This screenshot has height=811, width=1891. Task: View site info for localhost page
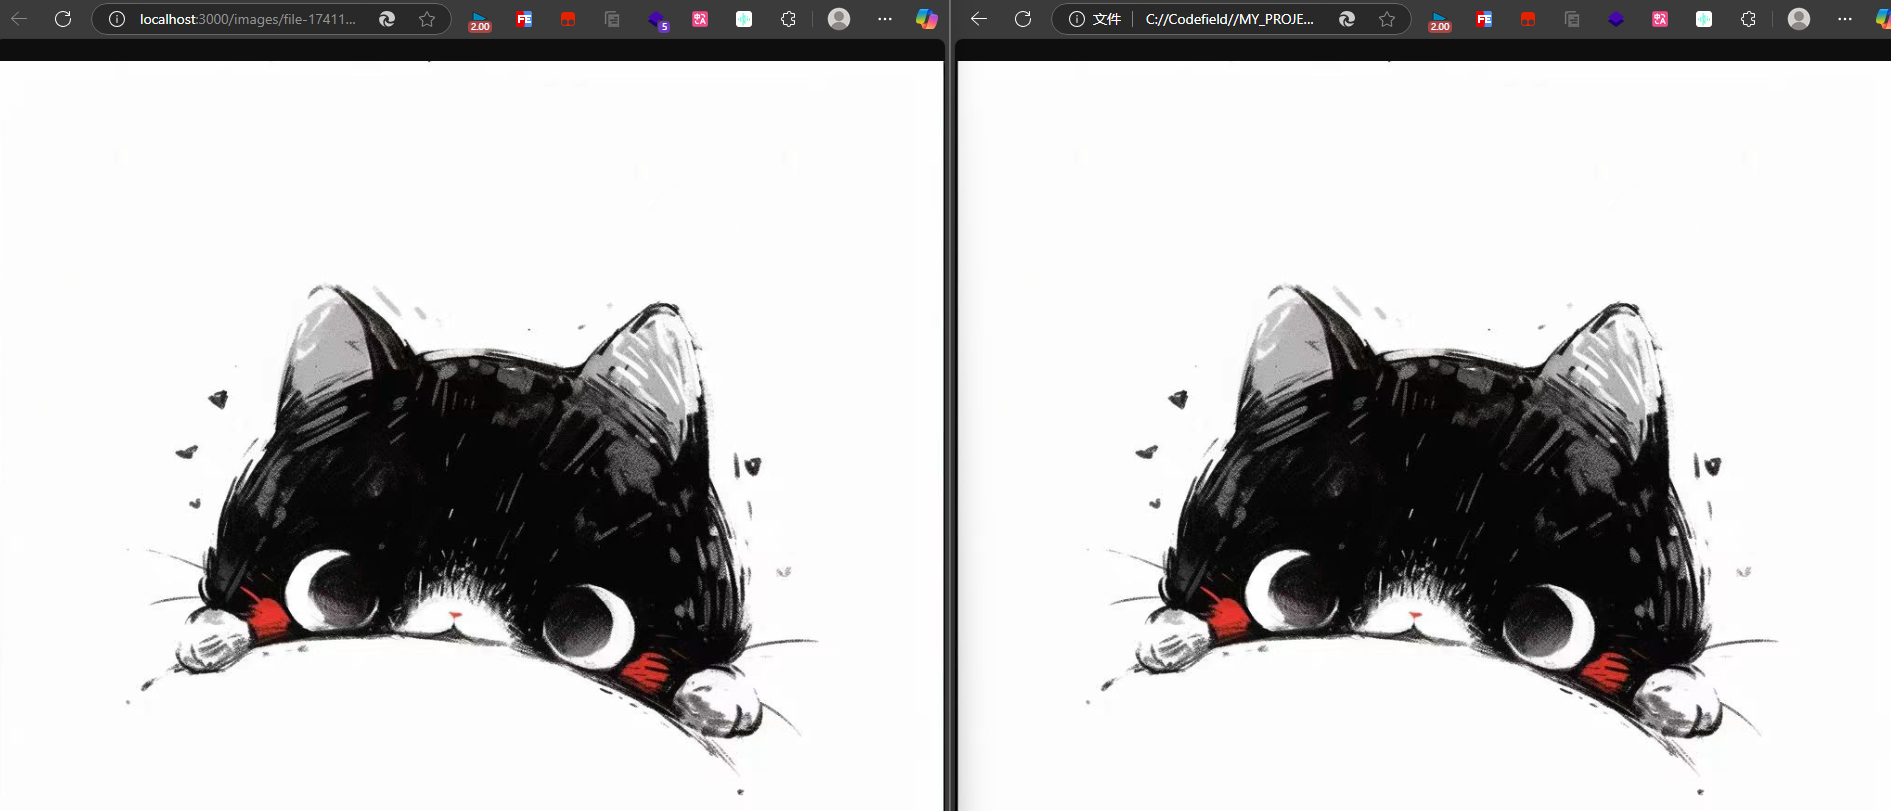(116, 19)
